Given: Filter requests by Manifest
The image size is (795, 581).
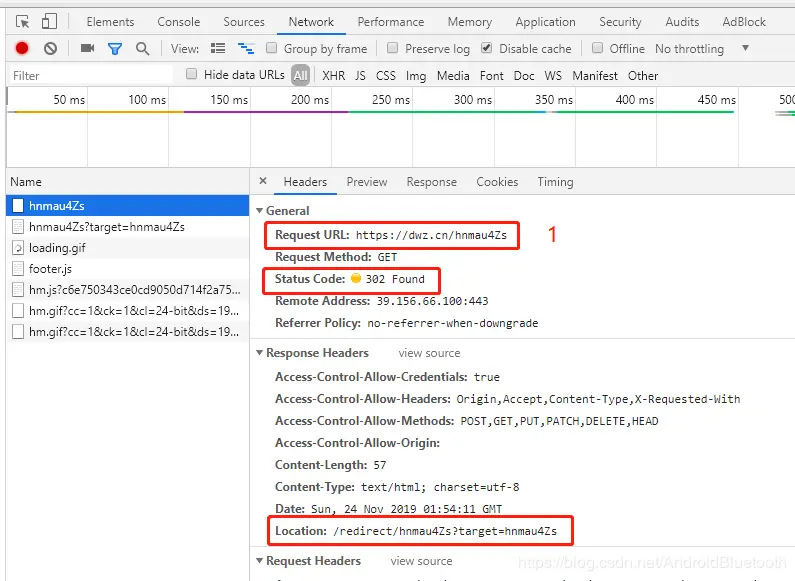Looking at the screenshot, I should [595, 76].
